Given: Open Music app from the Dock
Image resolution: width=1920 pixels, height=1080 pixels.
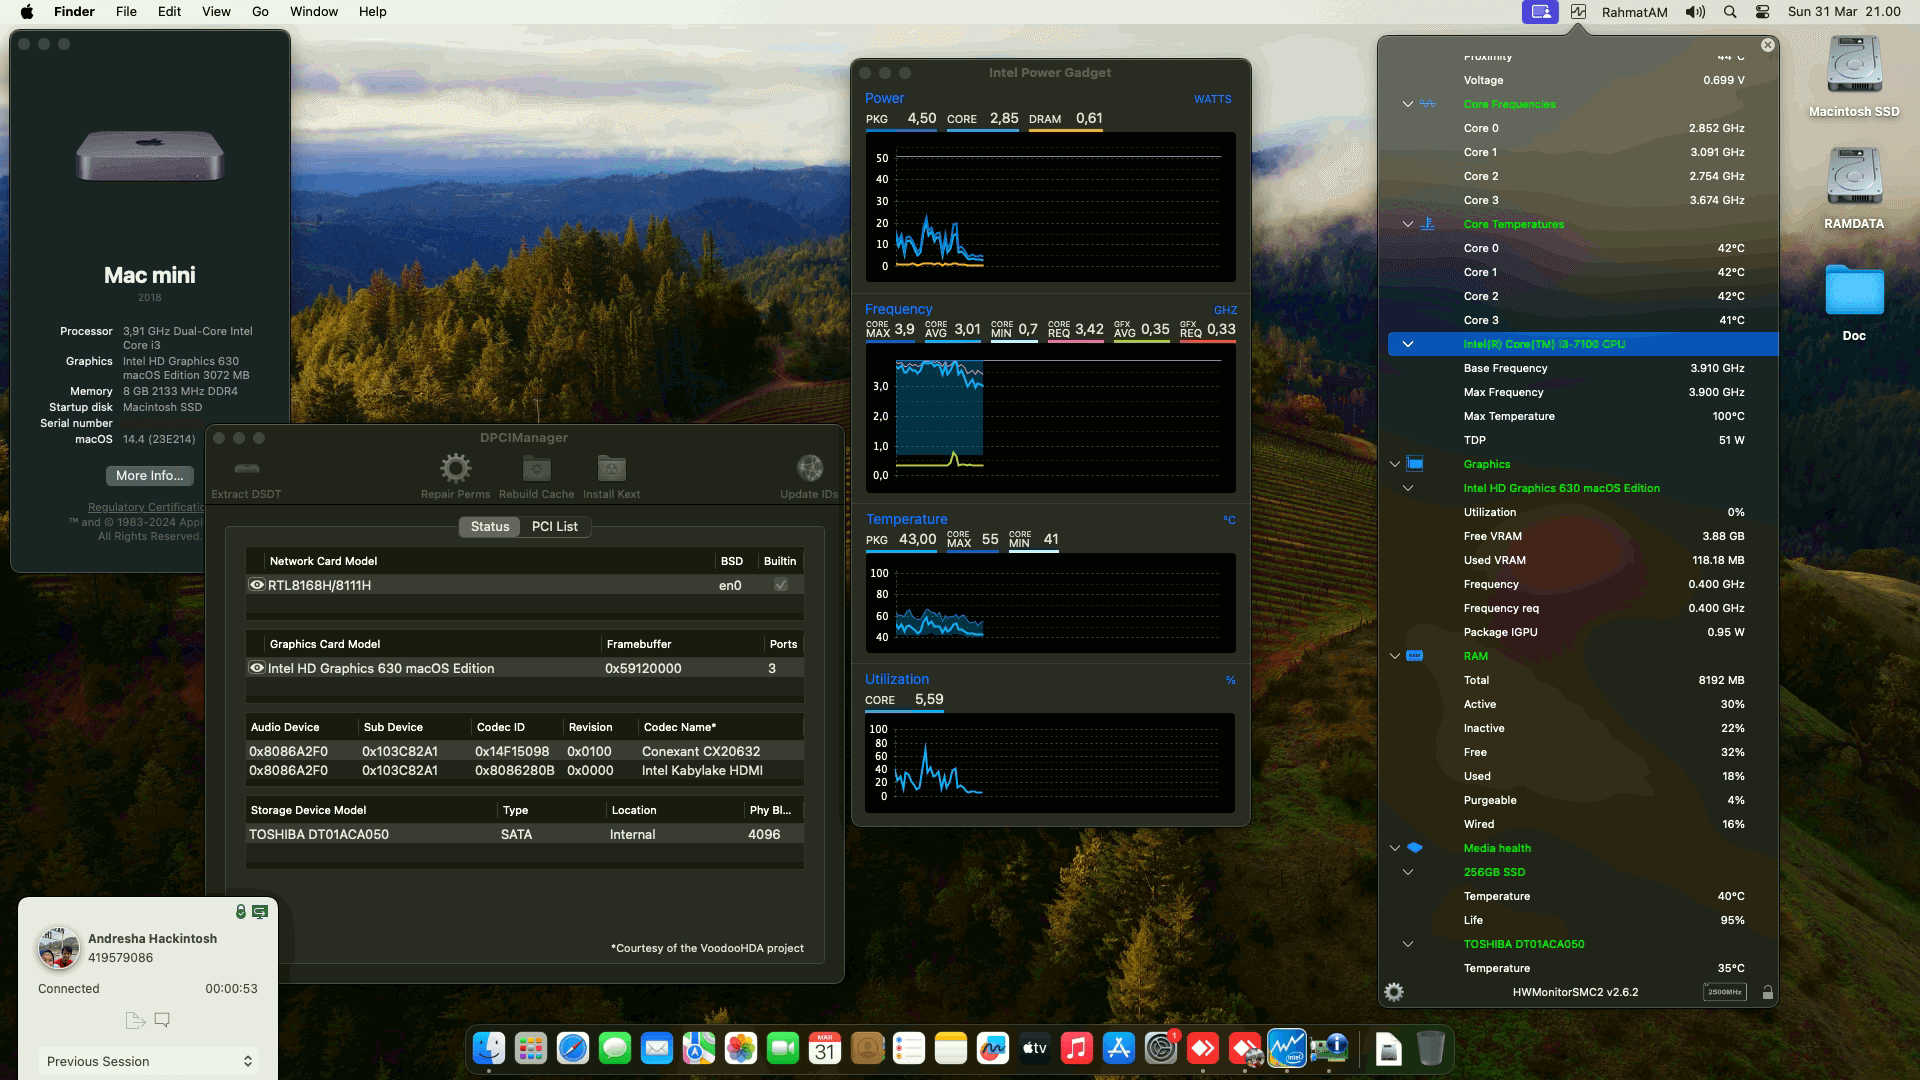Looking at the screenshot, I should coord(1077,1048).
